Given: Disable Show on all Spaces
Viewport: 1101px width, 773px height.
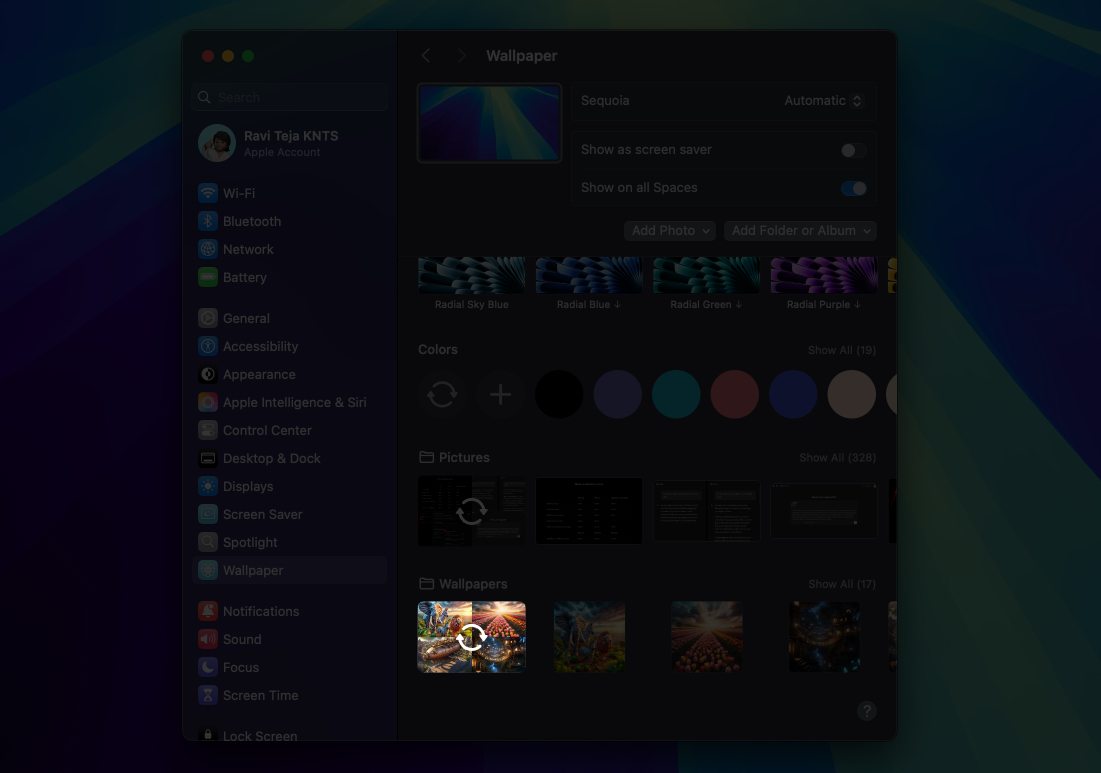Looking at the screenshot, I should coord(853,187).
